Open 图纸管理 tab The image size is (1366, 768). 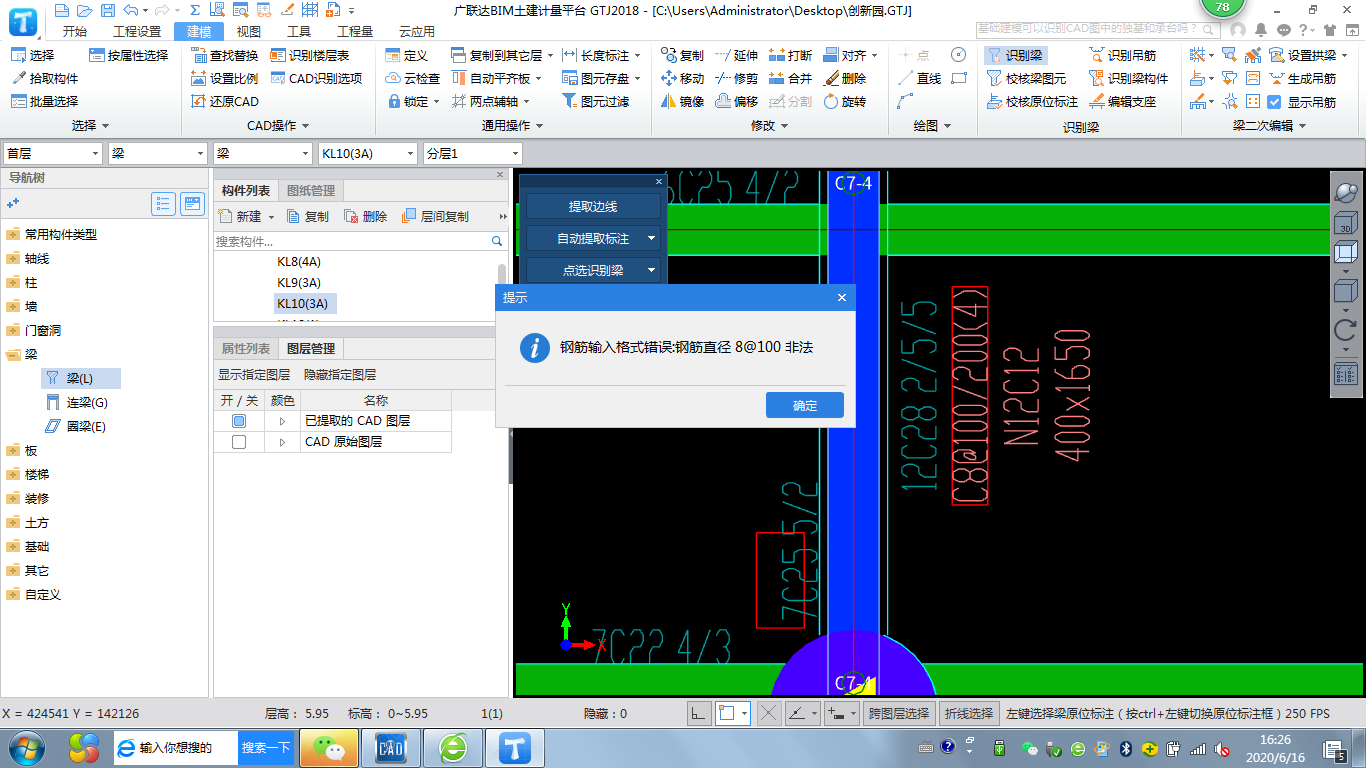click(311, 190)
